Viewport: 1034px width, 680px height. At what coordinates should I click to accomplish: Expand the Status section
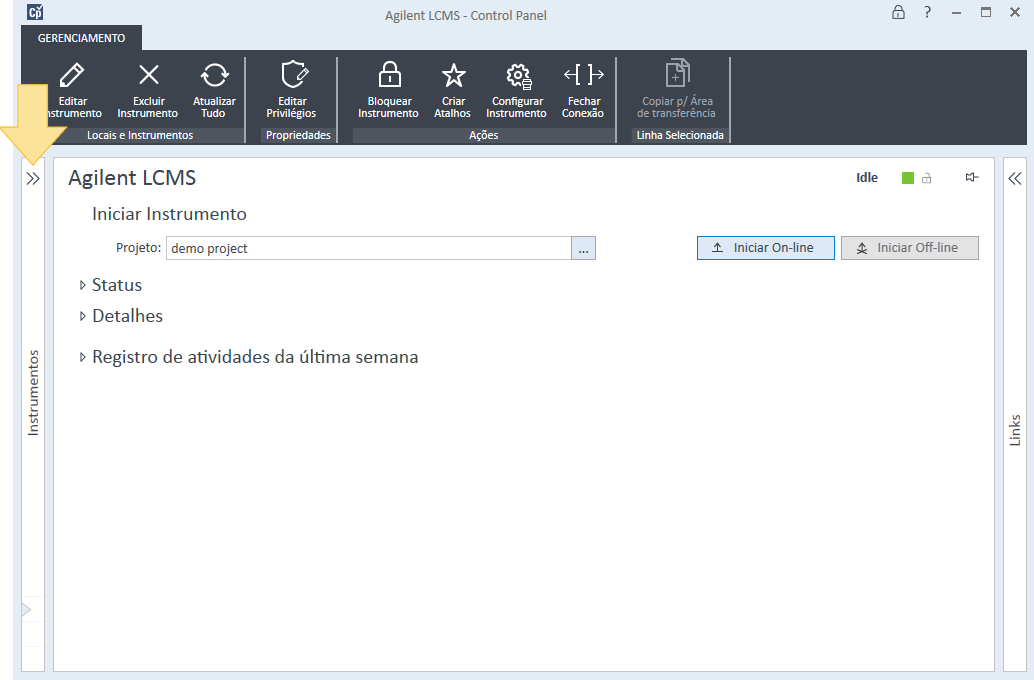(82, 285)
